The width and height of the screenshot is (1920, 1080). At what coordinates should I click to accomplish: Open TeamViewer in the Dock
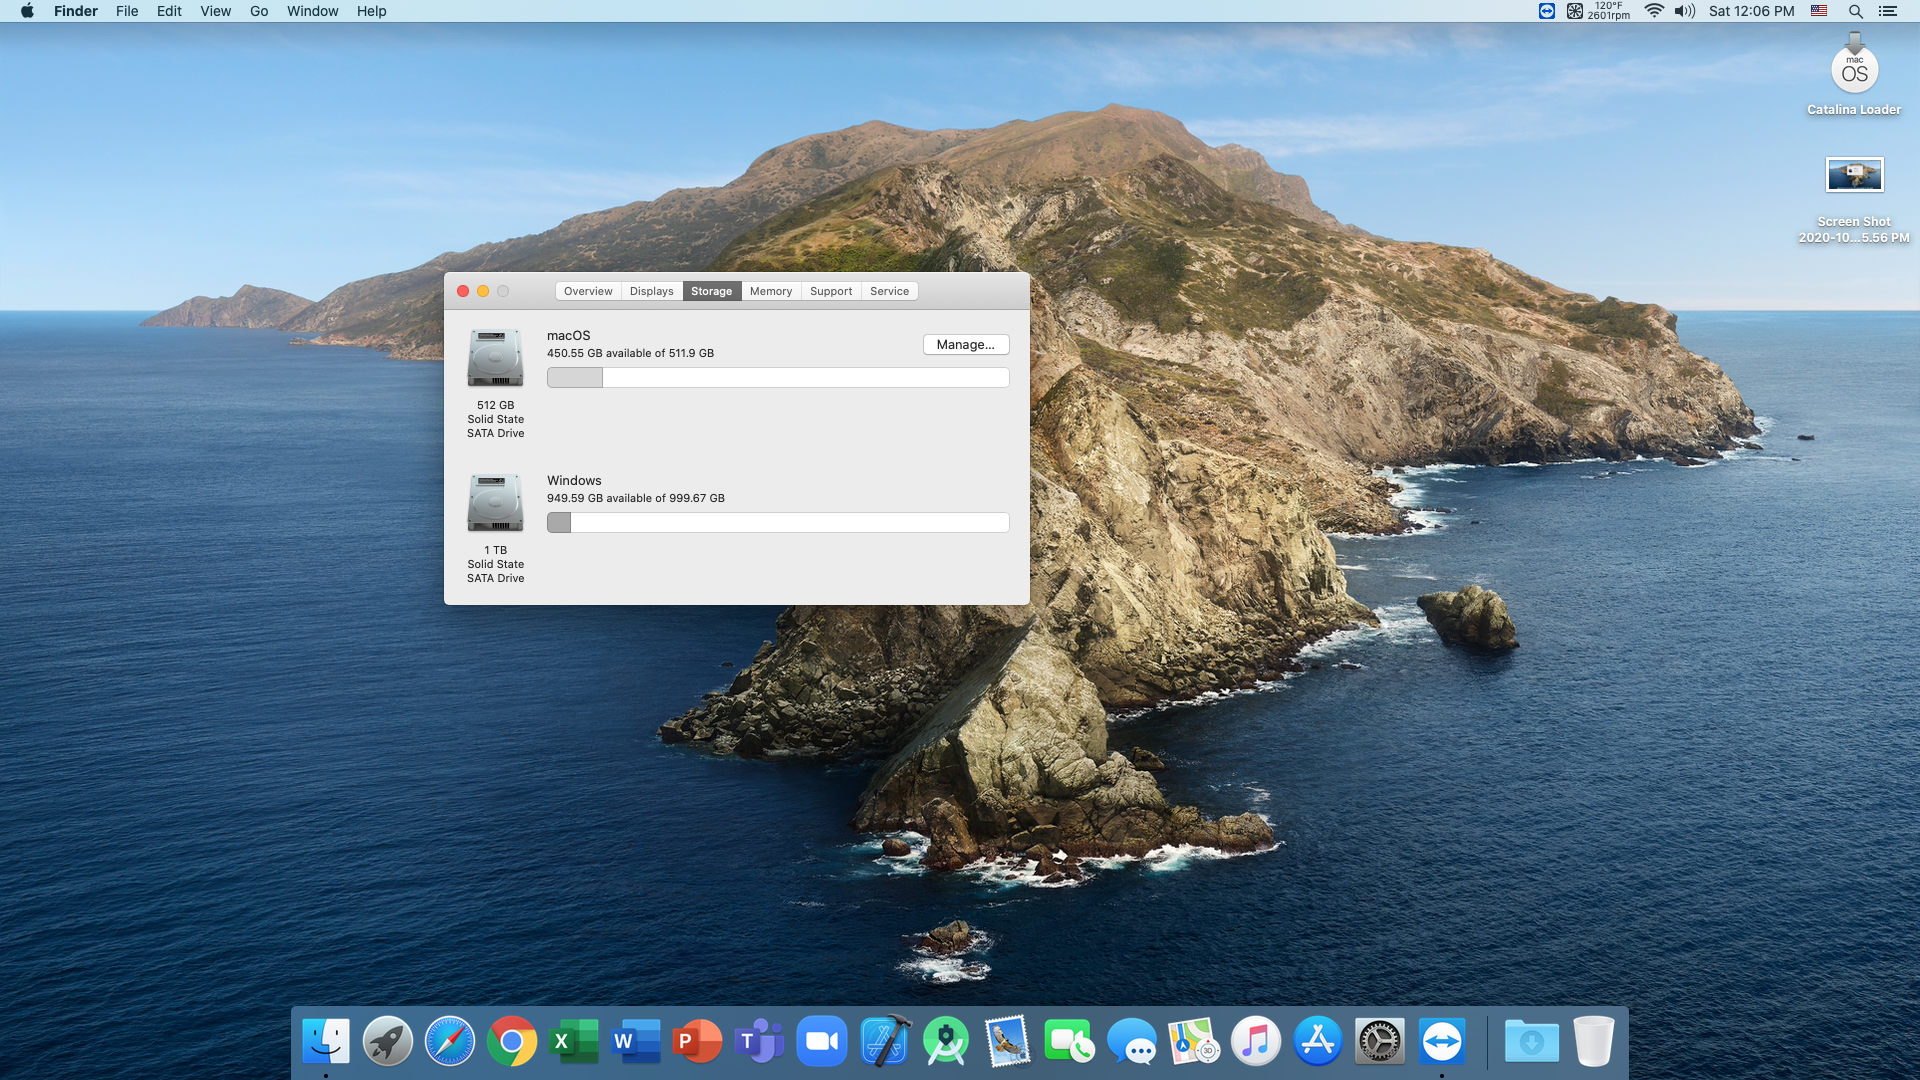[x=1442, y=1042]
